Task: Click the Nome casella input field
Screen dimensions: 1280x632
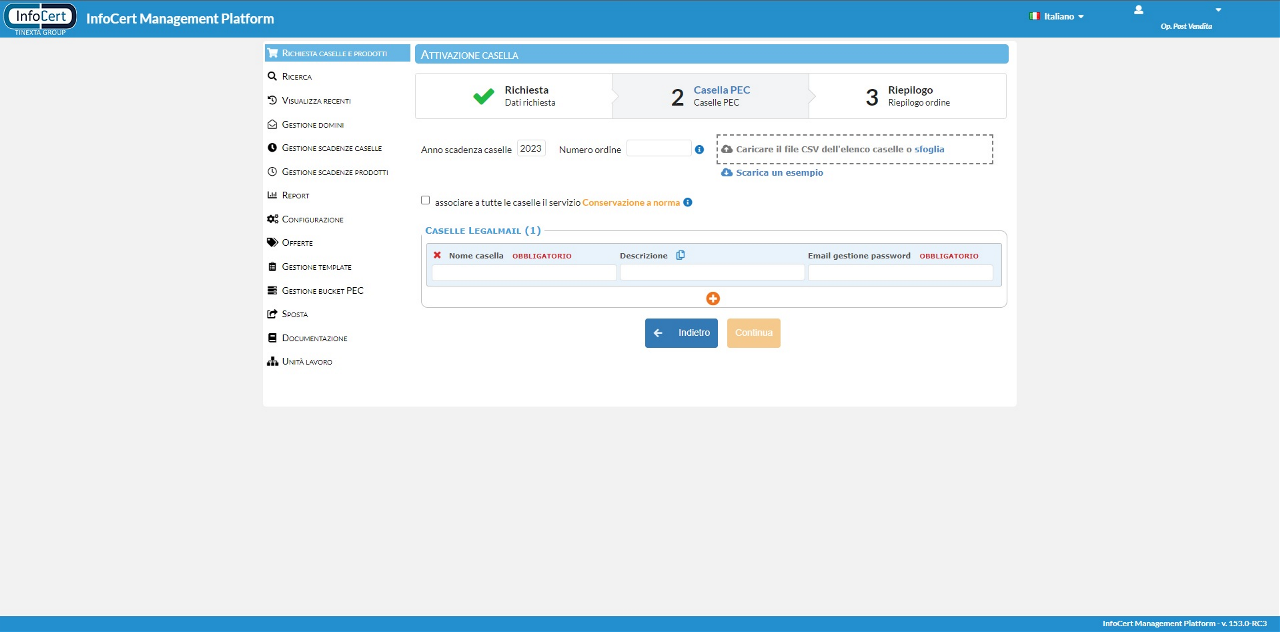Action: click(524, 272)
